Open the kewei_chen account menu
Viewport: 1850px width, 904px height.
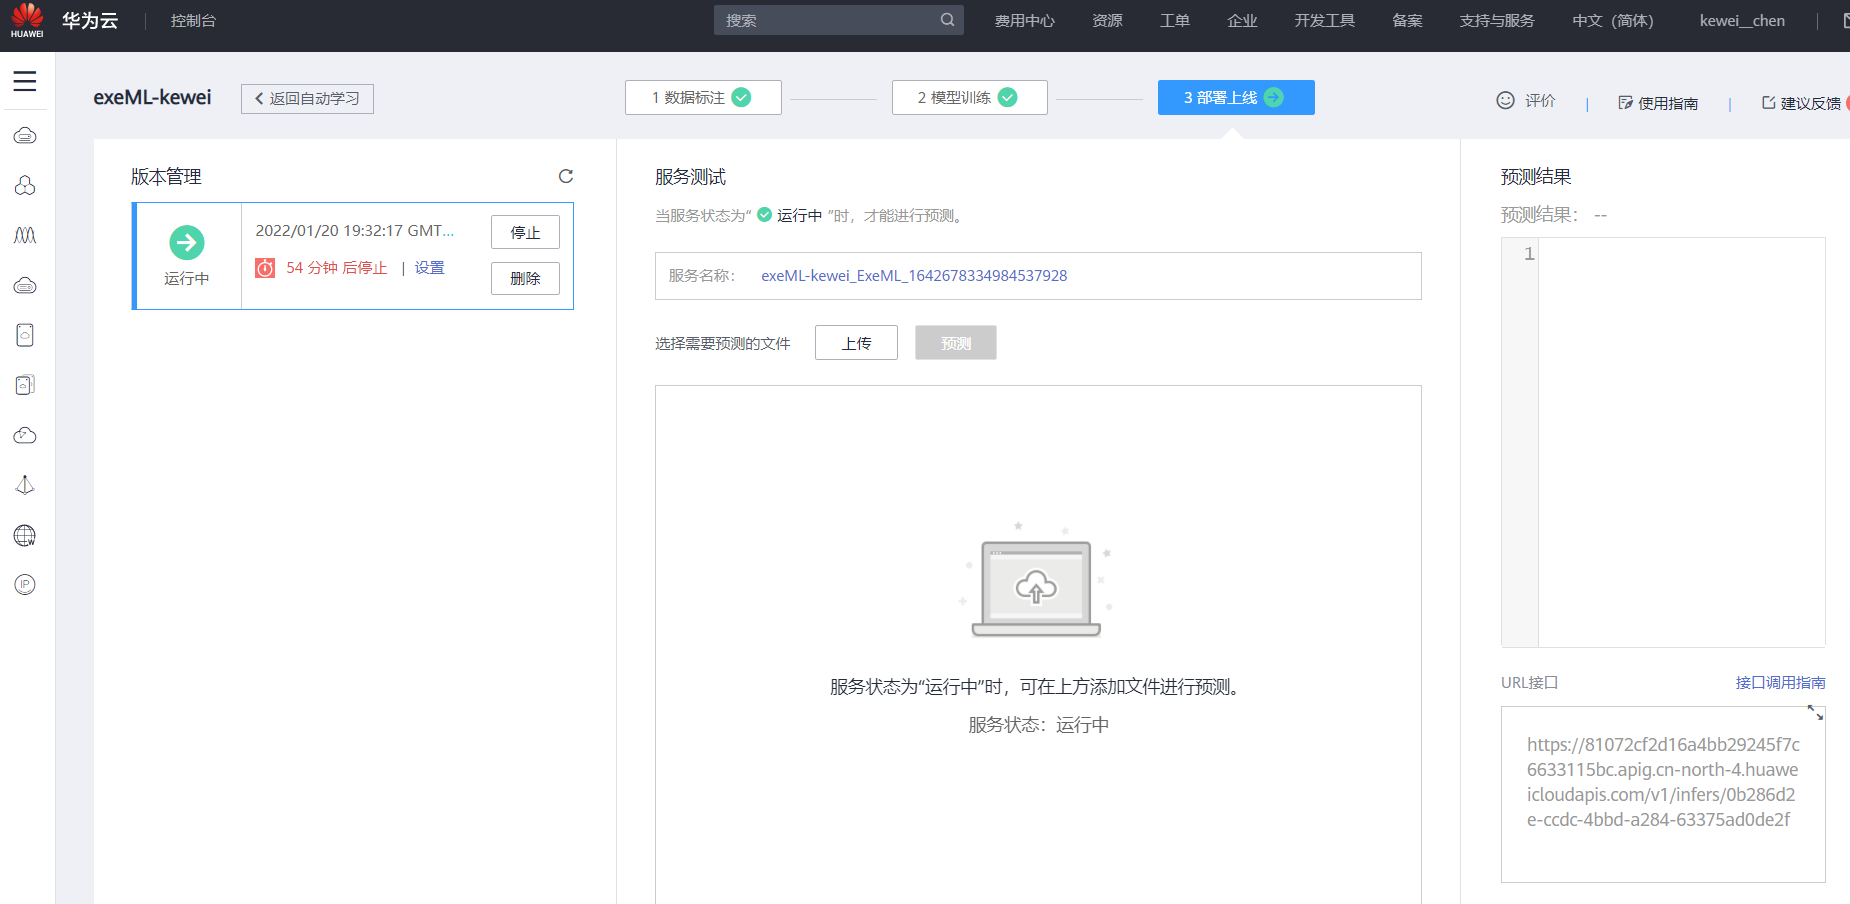click(x=1742, y=20)
